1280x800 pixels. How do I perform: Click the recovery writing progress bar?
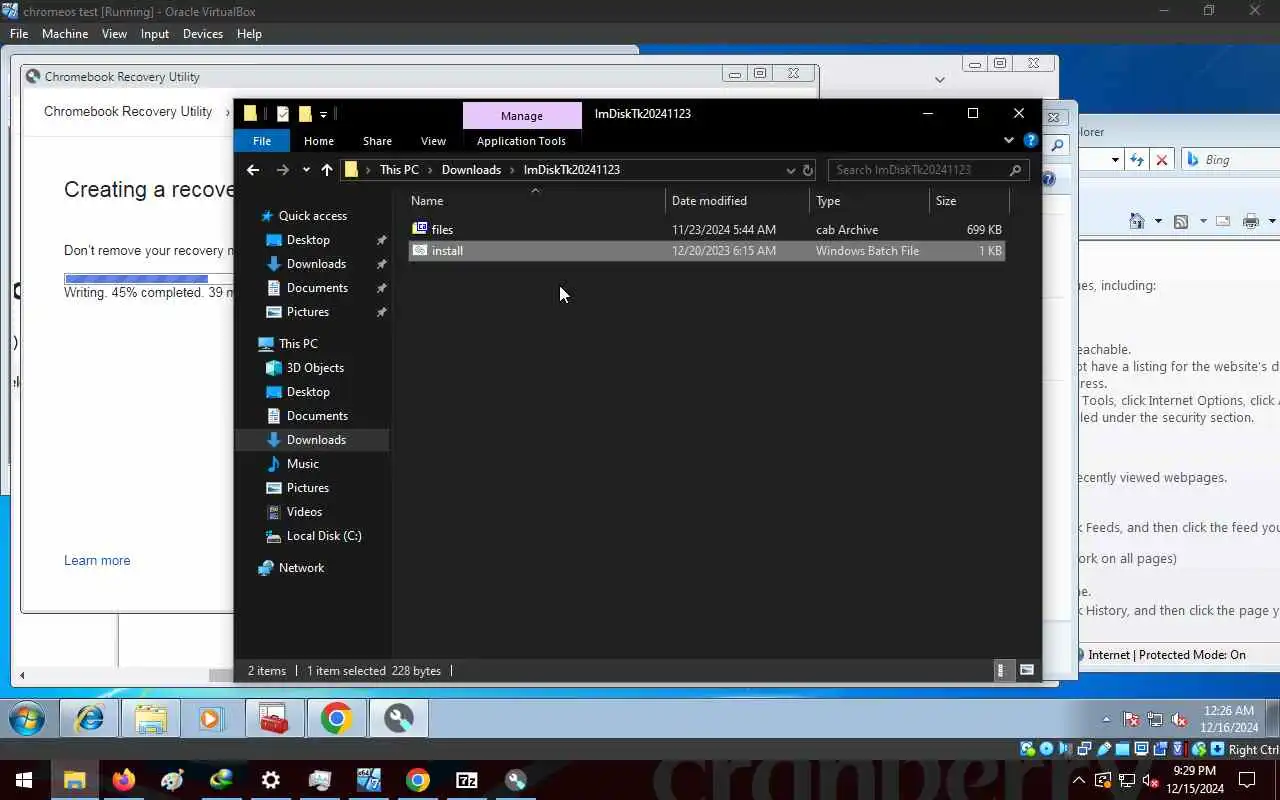click(x=148, y=279)
